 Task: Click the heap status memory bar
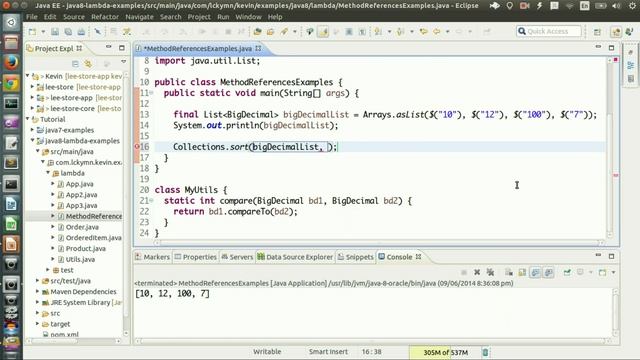coord(444,352)
